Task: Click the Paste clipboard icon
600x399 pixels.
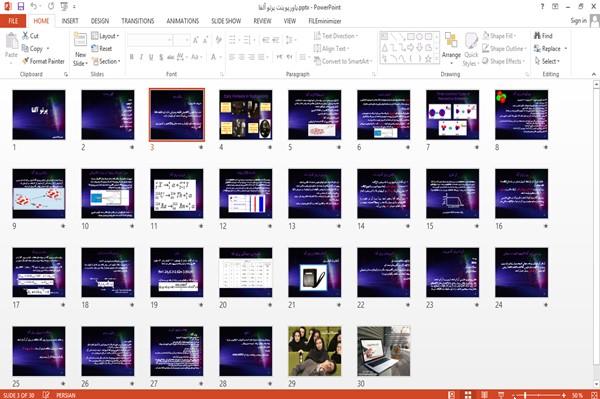Action: tap(11, 41)
